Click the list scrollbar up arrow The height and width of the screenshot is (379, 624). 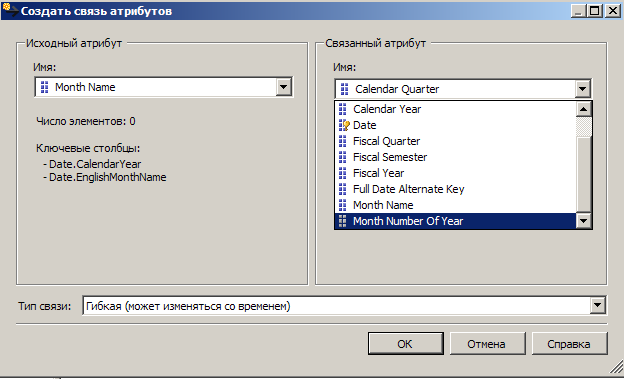583,109
